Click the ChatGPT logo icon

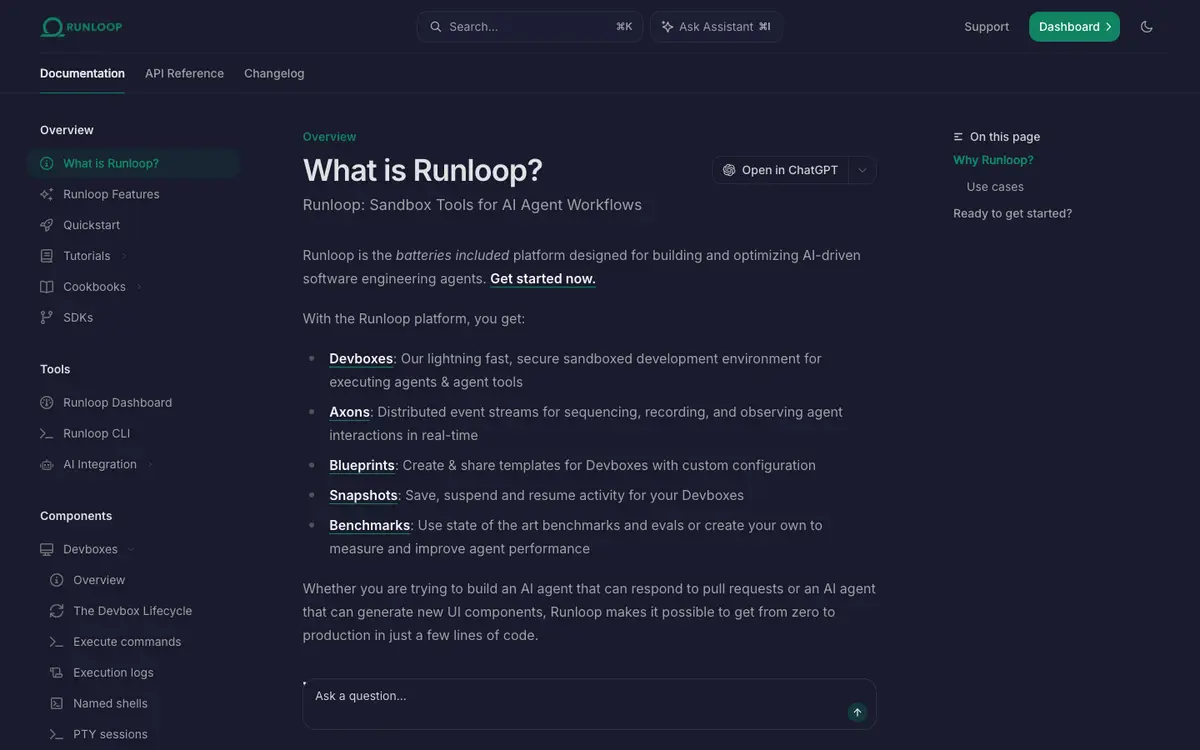point(729,170)
